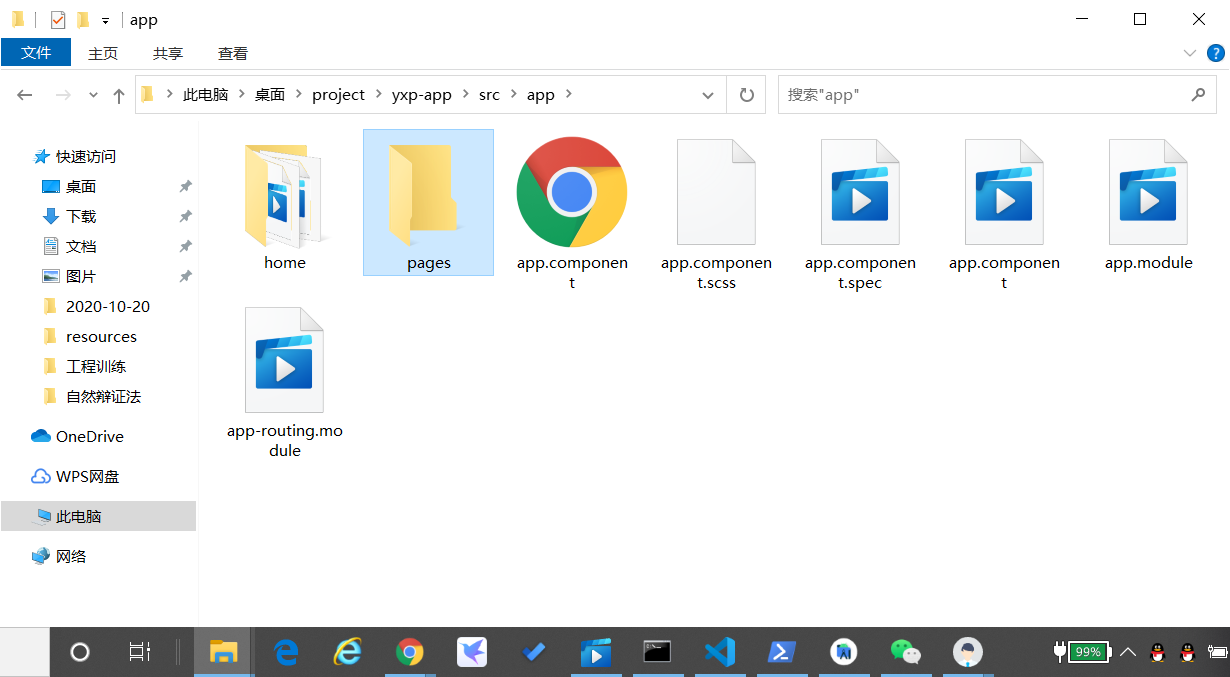Switch to the 主页 ribbon tab
This screenshot has height=677, width=1230.
tap(103, 53)
